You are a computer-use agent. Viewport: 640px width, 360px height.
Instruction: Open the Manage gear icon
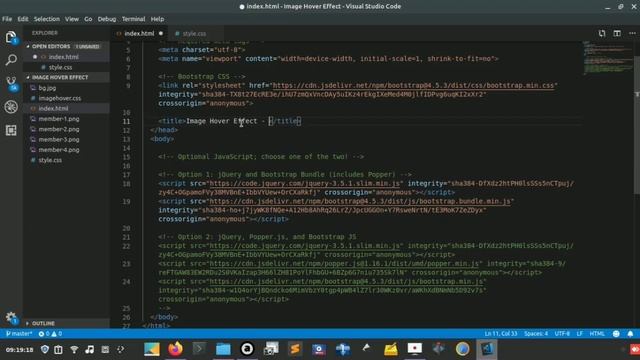point(11,318)
